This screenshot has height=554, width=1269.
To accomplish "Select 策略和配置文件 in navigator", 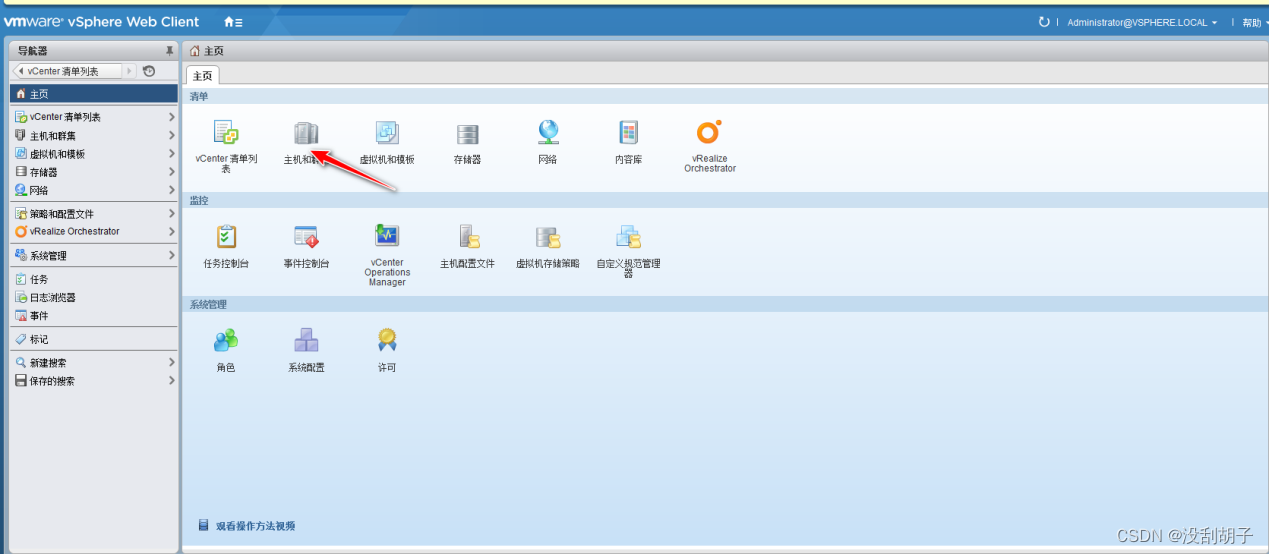I will tap(94, 214).
